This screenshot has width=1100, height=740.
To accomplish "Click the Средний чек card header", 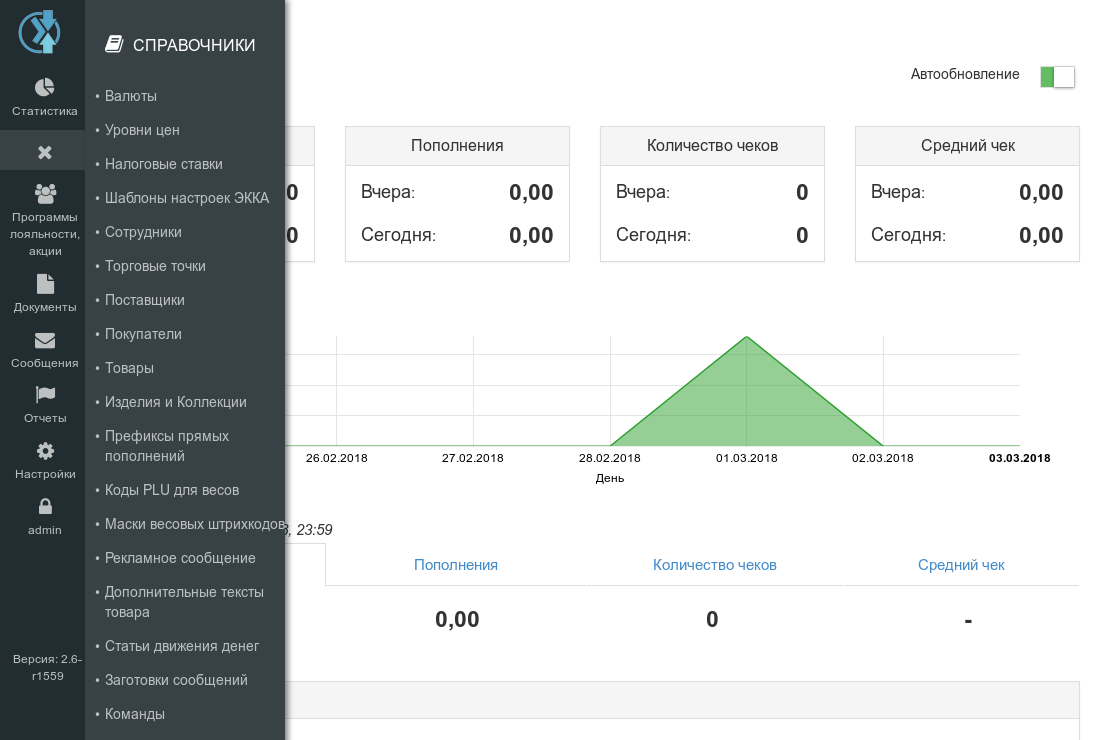I will [967, 146].
